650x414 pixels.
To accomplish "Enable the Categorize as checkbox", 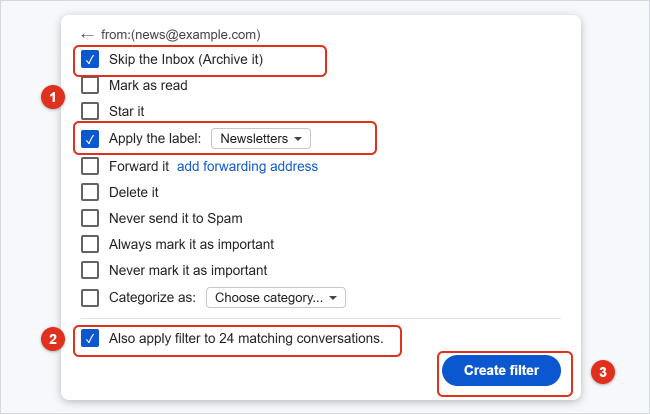I will click(90, 298).
